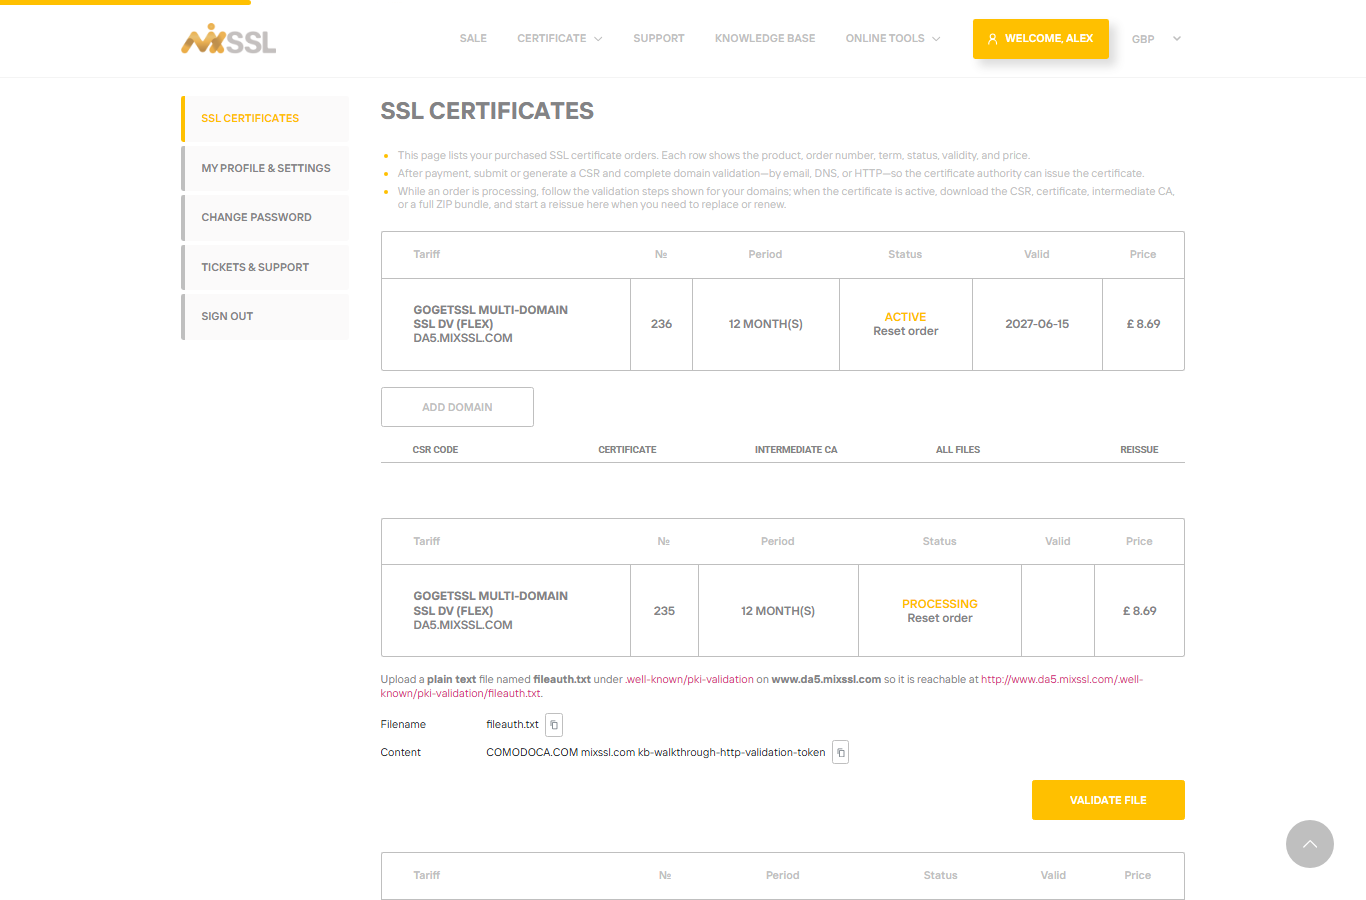Download All Files bundle

pos(958,450)
